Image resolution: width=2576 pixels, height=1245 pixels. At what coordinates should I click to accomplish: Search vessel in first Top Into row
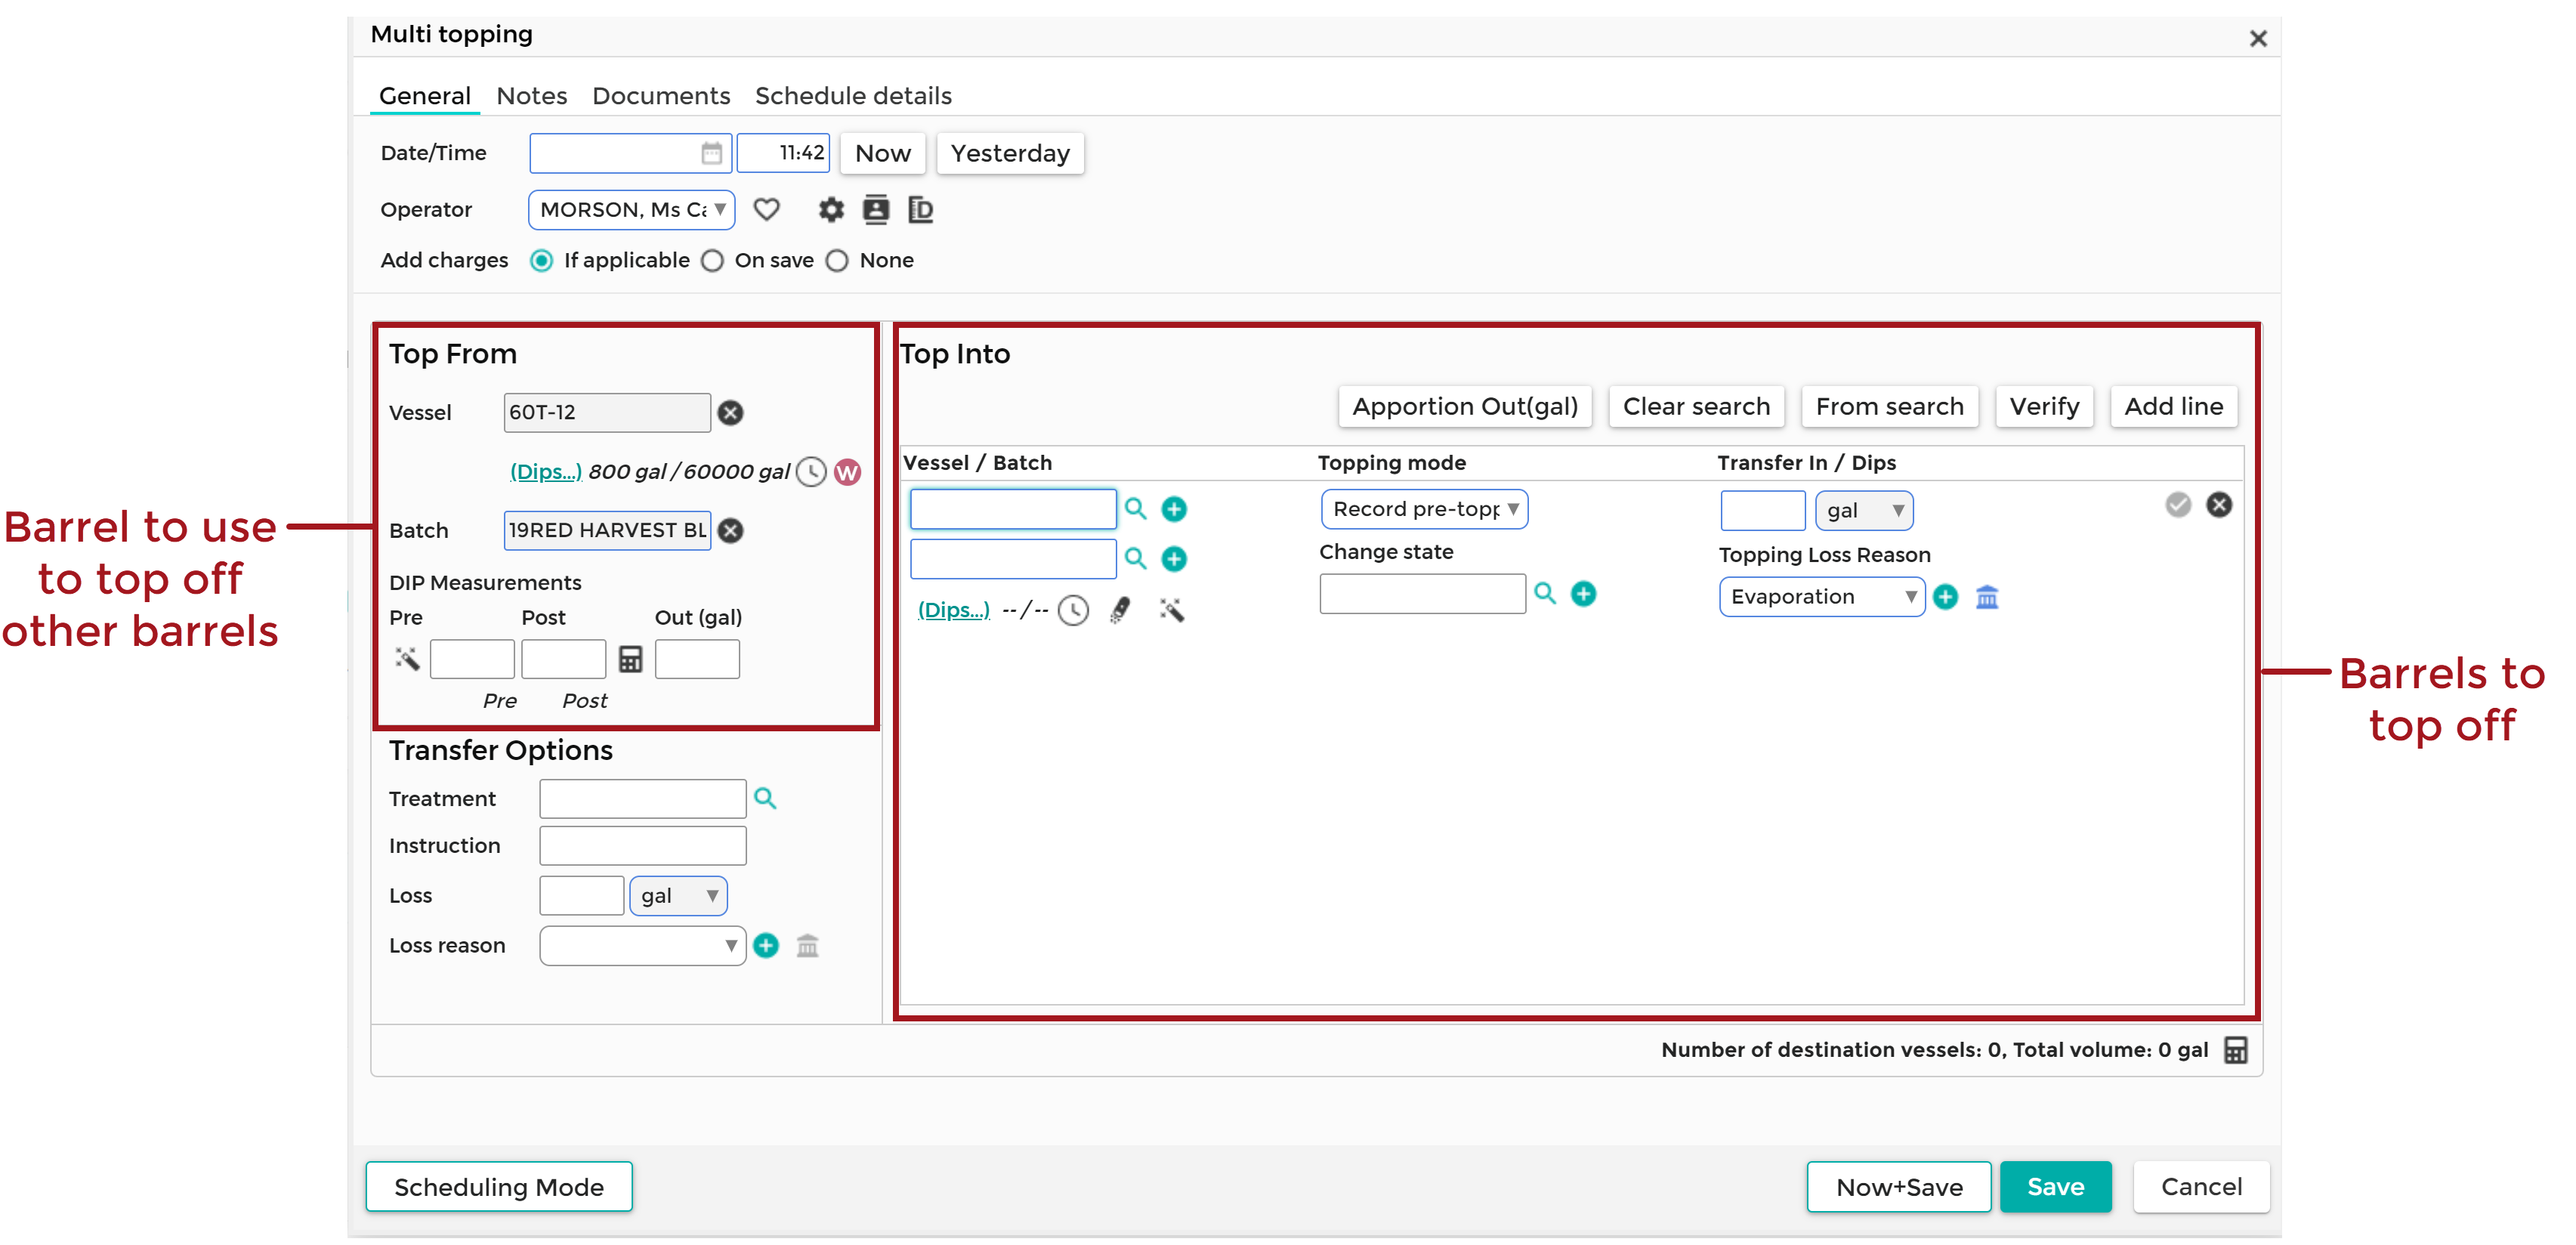point(1135,508)
